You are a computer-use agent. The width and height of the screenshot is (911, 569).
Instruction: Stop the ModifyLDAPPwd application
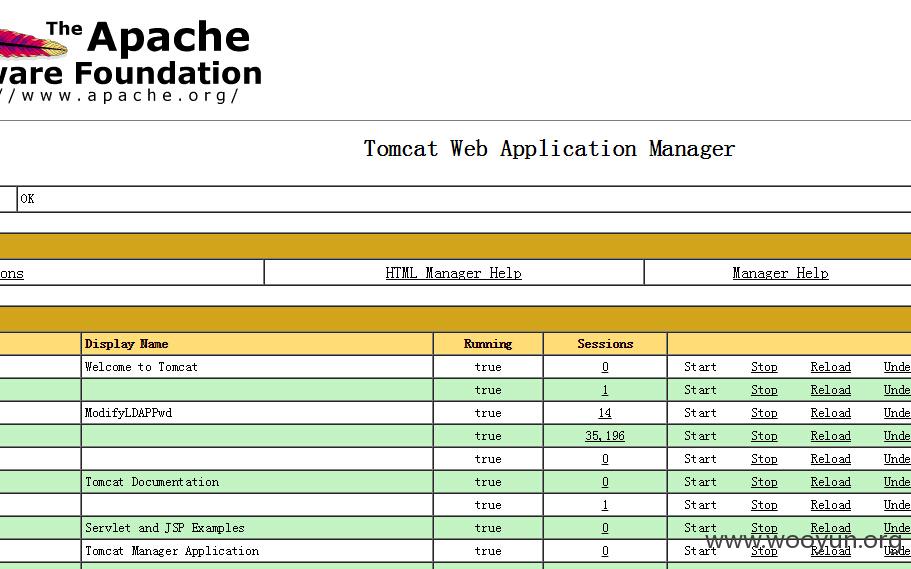pyautogui.click(x=764, y=413)
